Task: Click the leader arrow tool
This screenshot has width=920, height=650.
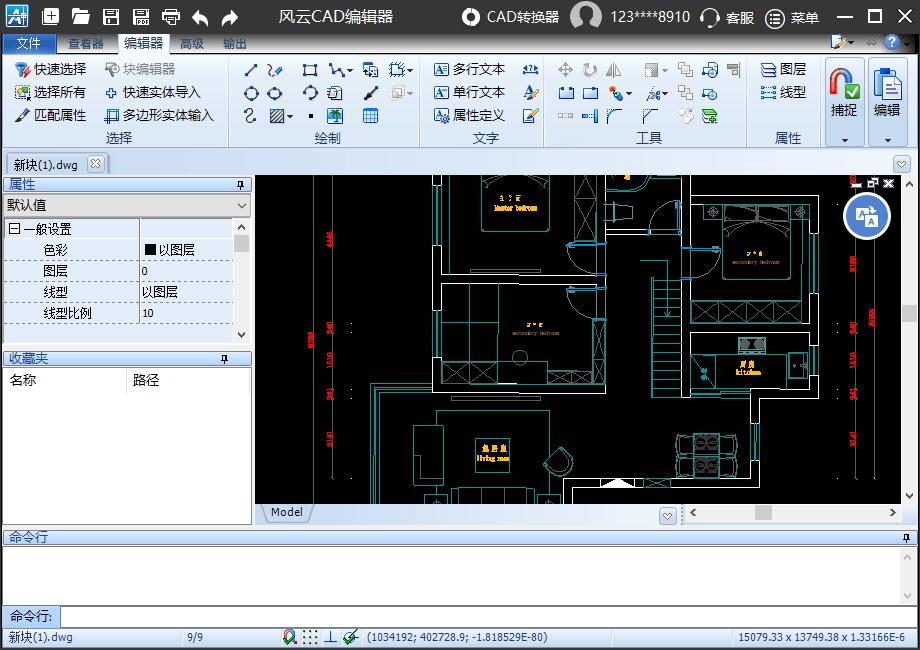Action: pyautogui.click(x=370, y=93)
